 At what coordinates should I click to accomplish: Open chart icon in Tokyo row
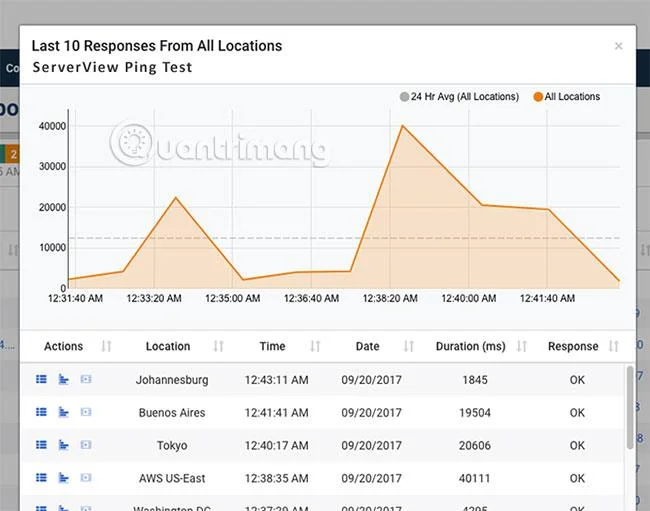click(63, 445)
